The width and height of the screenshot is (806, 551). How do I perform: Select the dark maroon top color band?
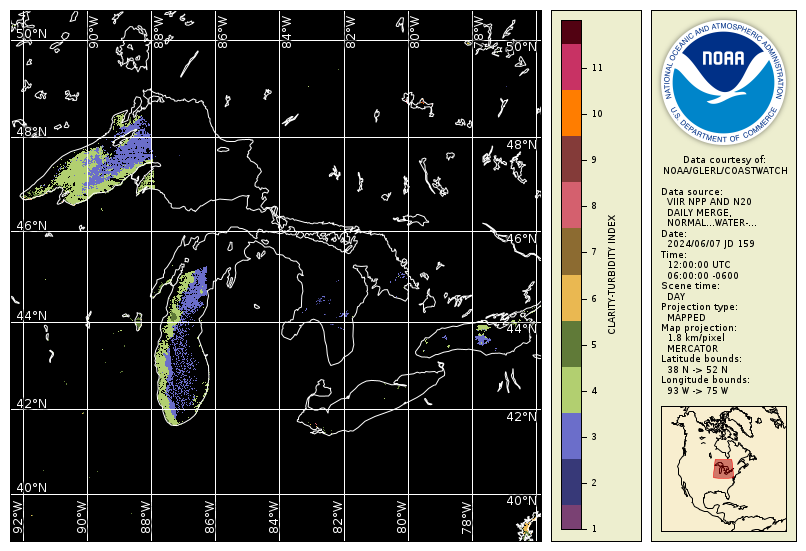(x=571, y=32)
